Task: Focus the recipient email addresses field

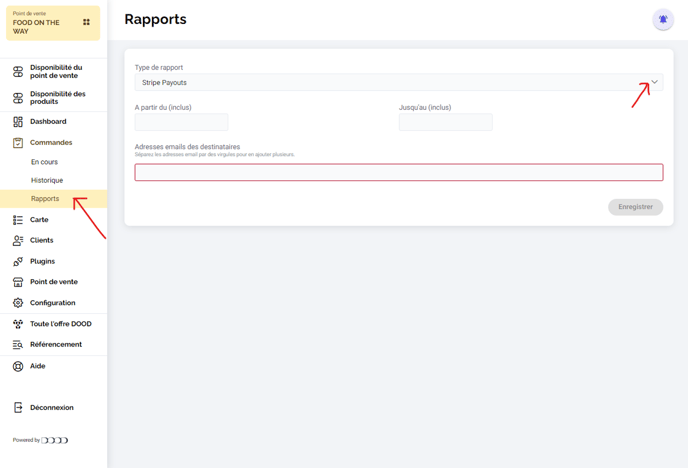Action: 398,173
